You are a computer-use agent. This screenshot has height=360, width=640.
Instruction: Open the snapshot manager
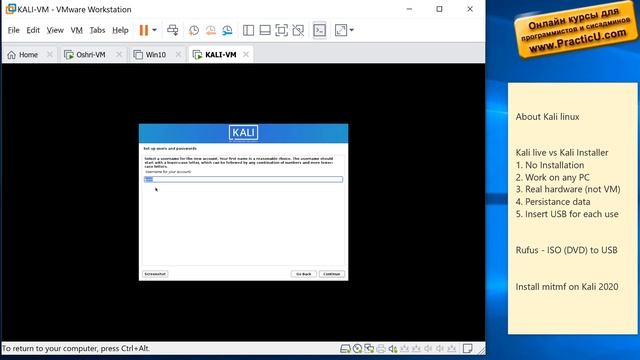pos(227,30)
